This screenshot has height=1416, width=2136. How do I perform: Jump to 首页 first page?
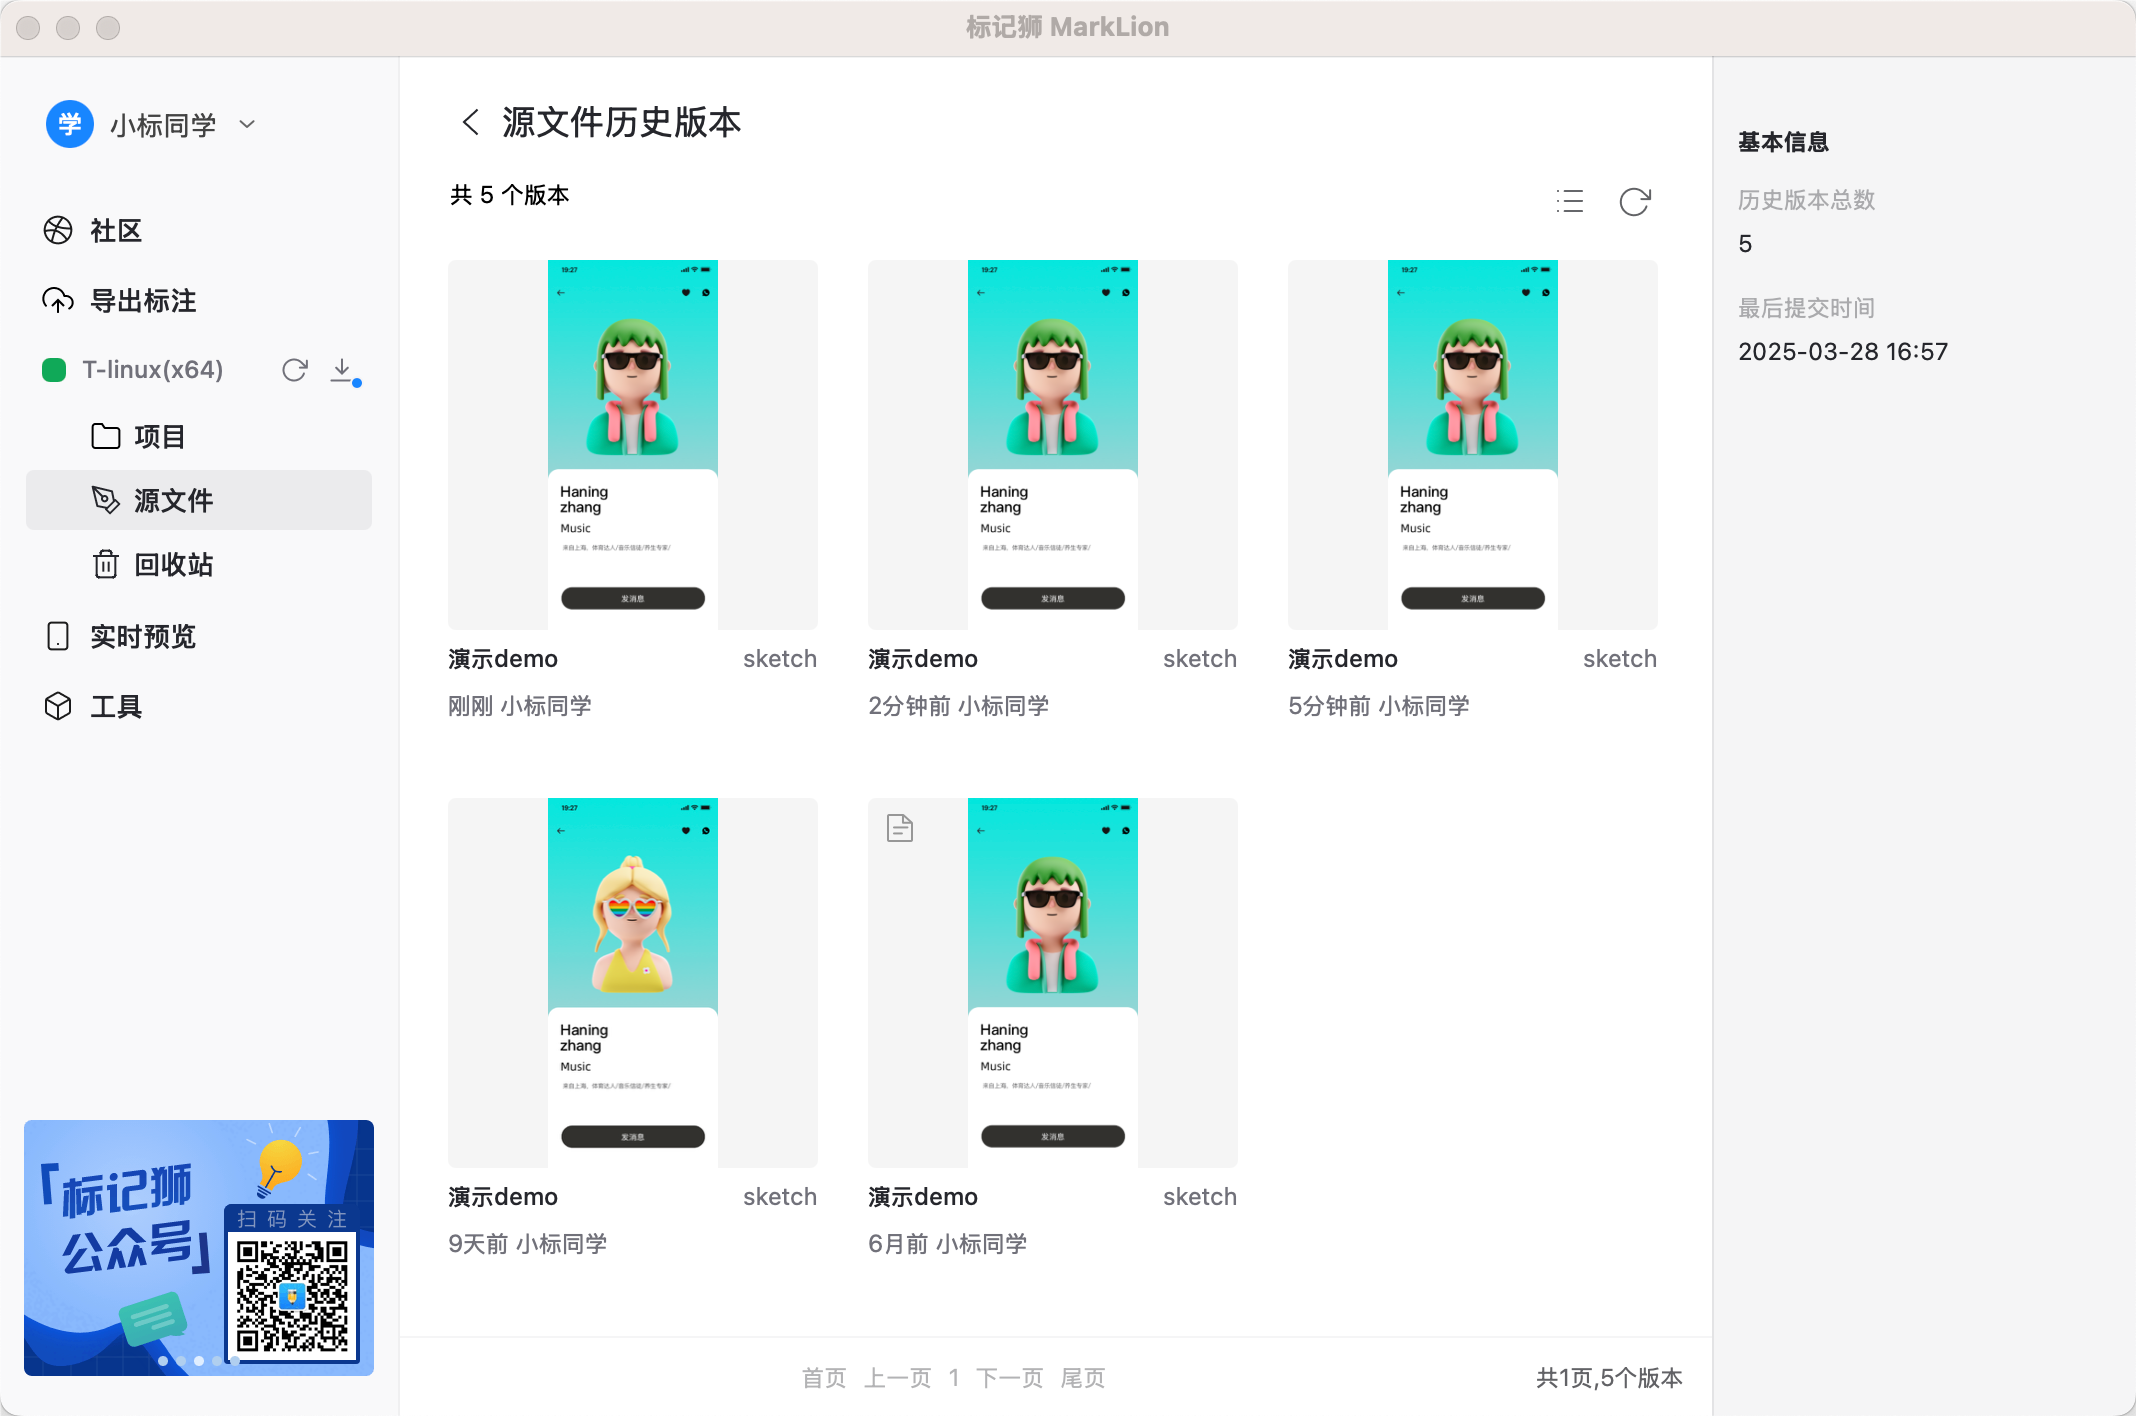pyautogui.click(x=823, y=1377)
